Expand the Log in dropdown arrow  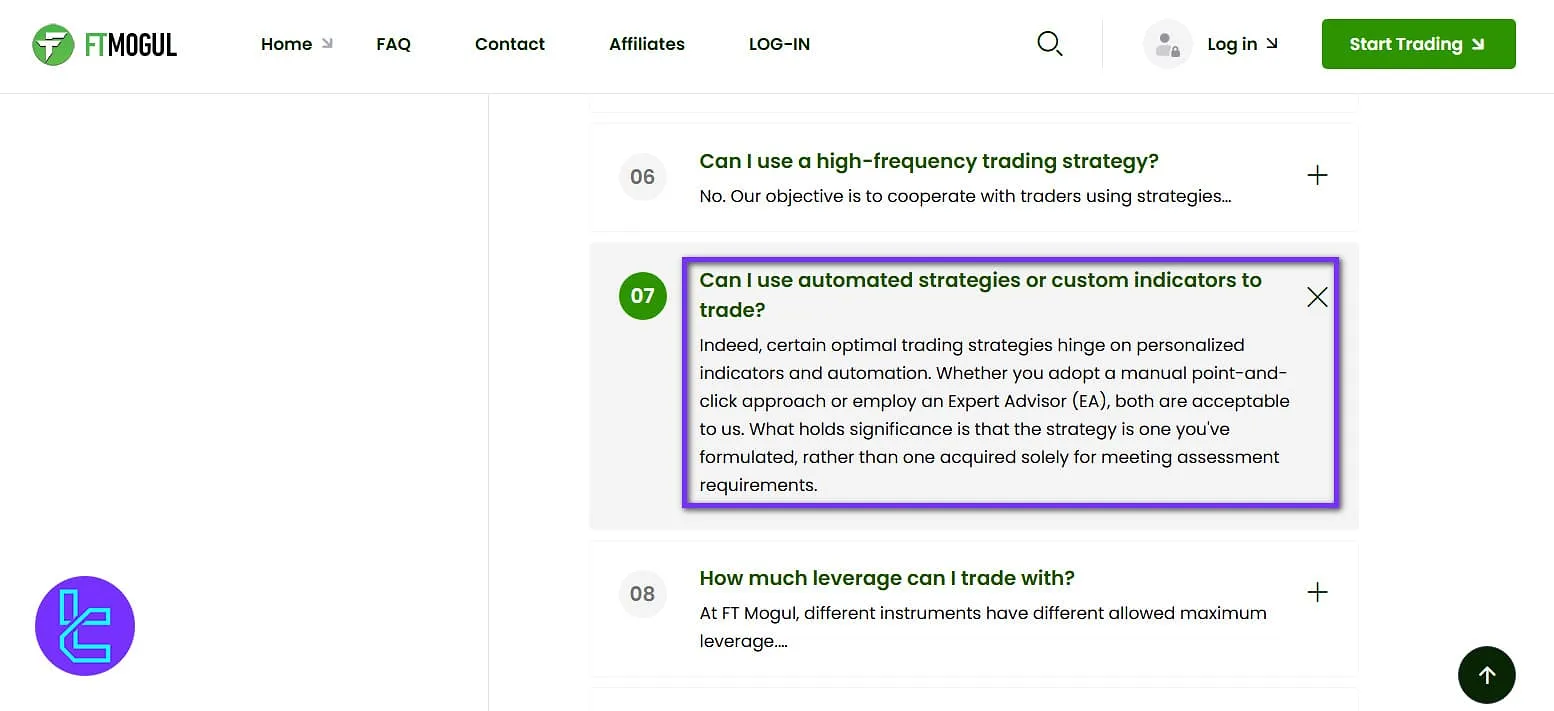coord(1271,43)
